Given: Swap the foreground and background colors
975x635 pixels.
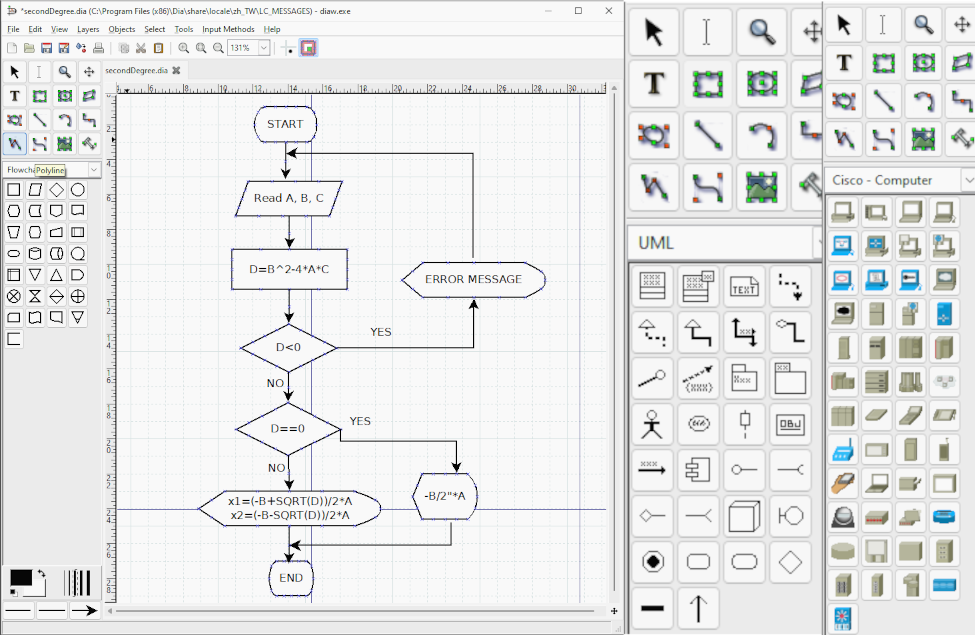Looking at the screenshot, I should 40,574.
